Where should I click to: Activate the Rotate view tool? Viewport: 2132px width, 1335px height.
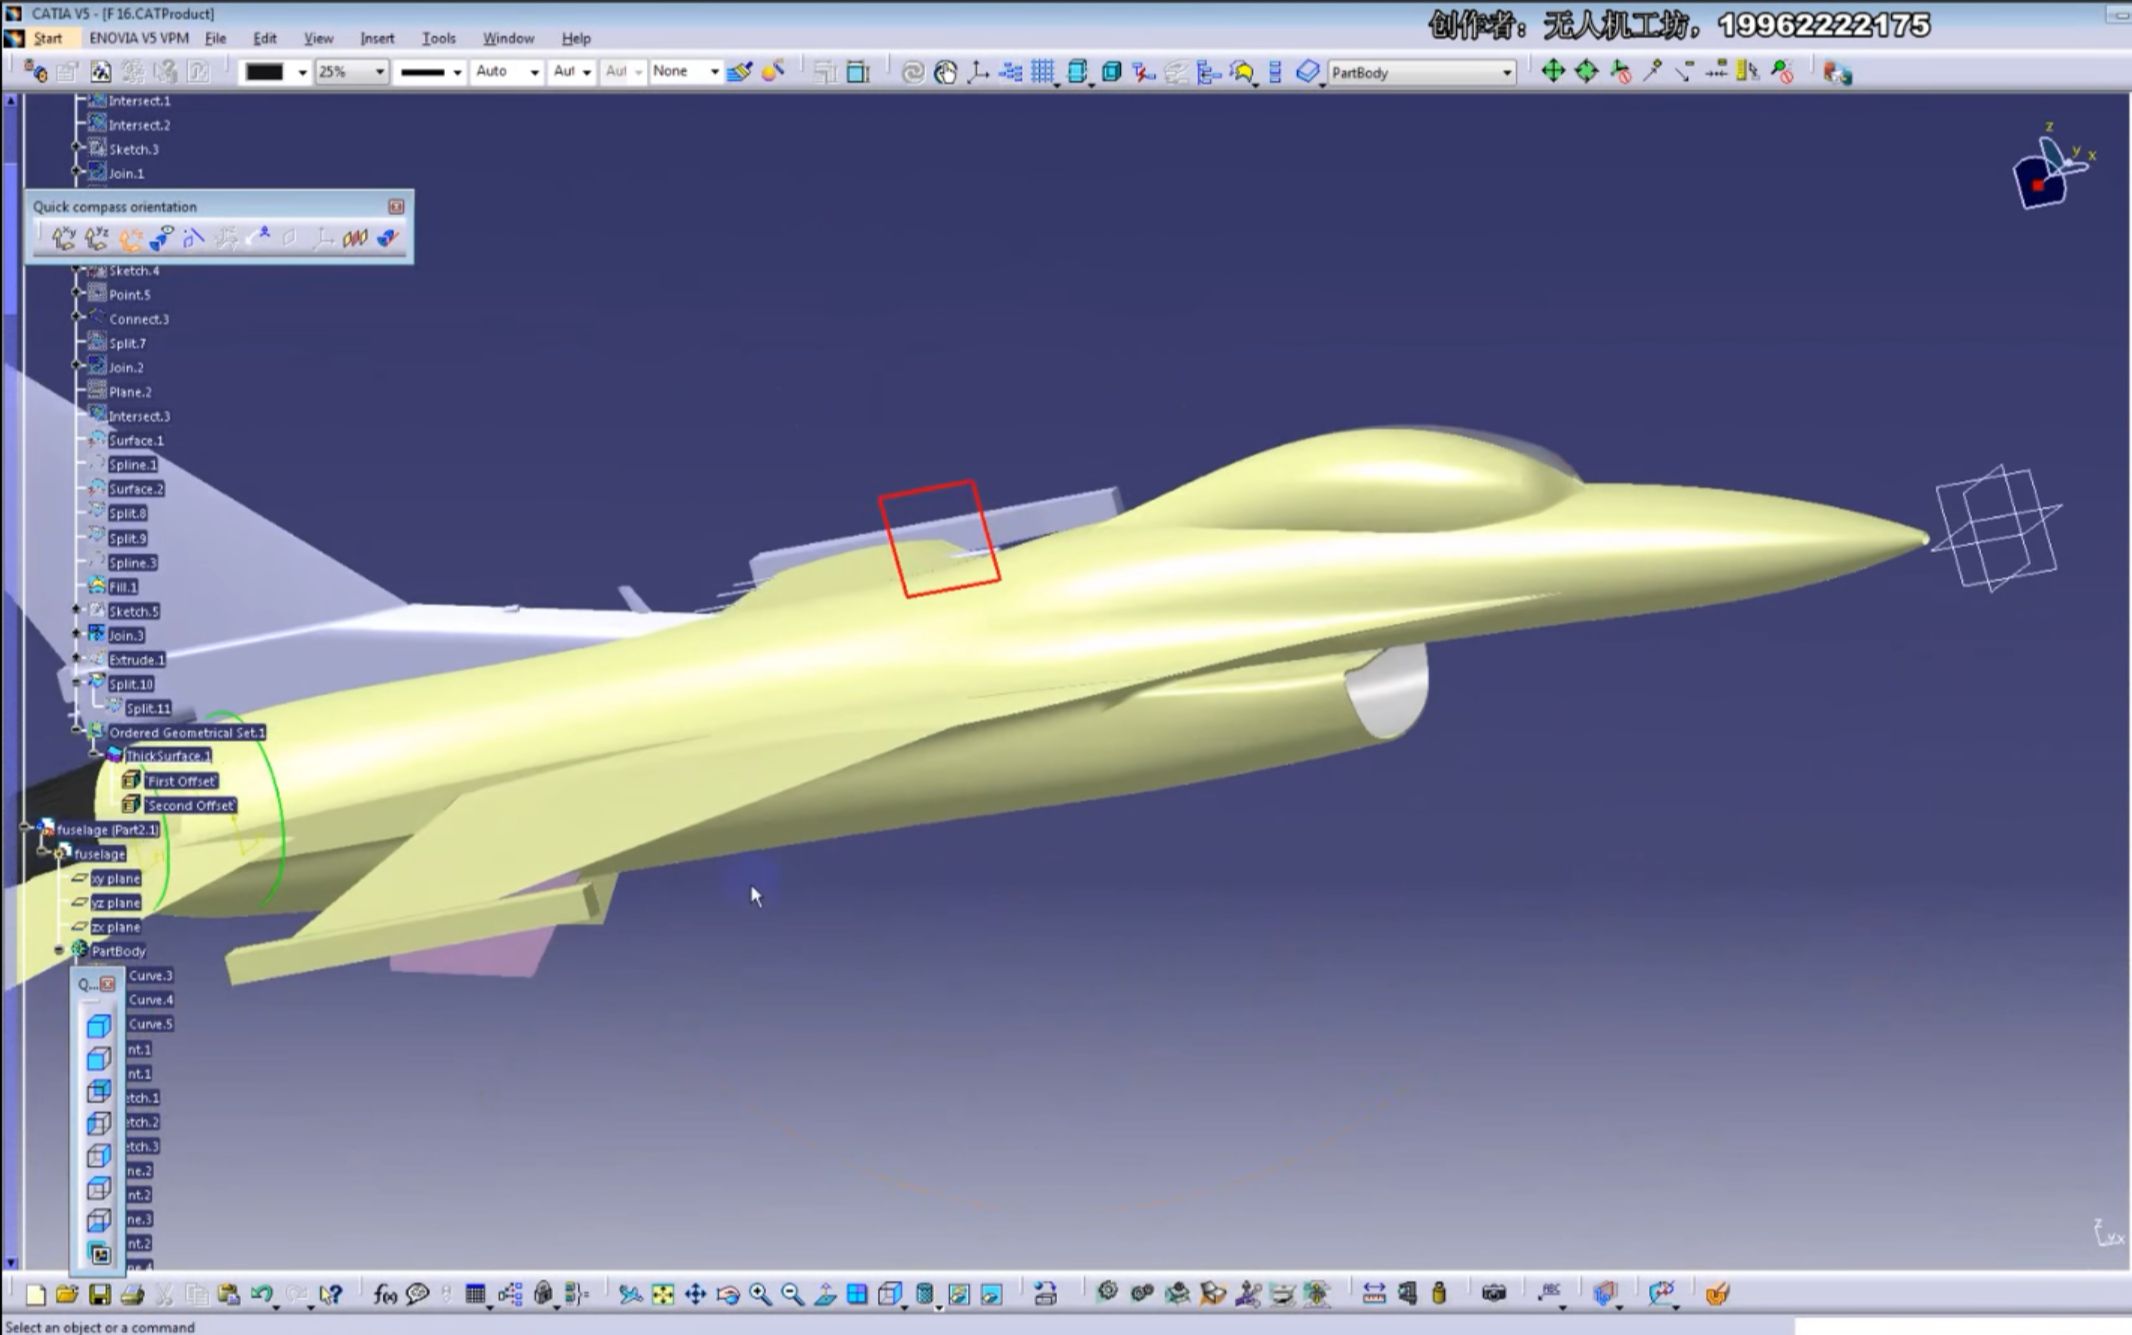click(729, 1292)
